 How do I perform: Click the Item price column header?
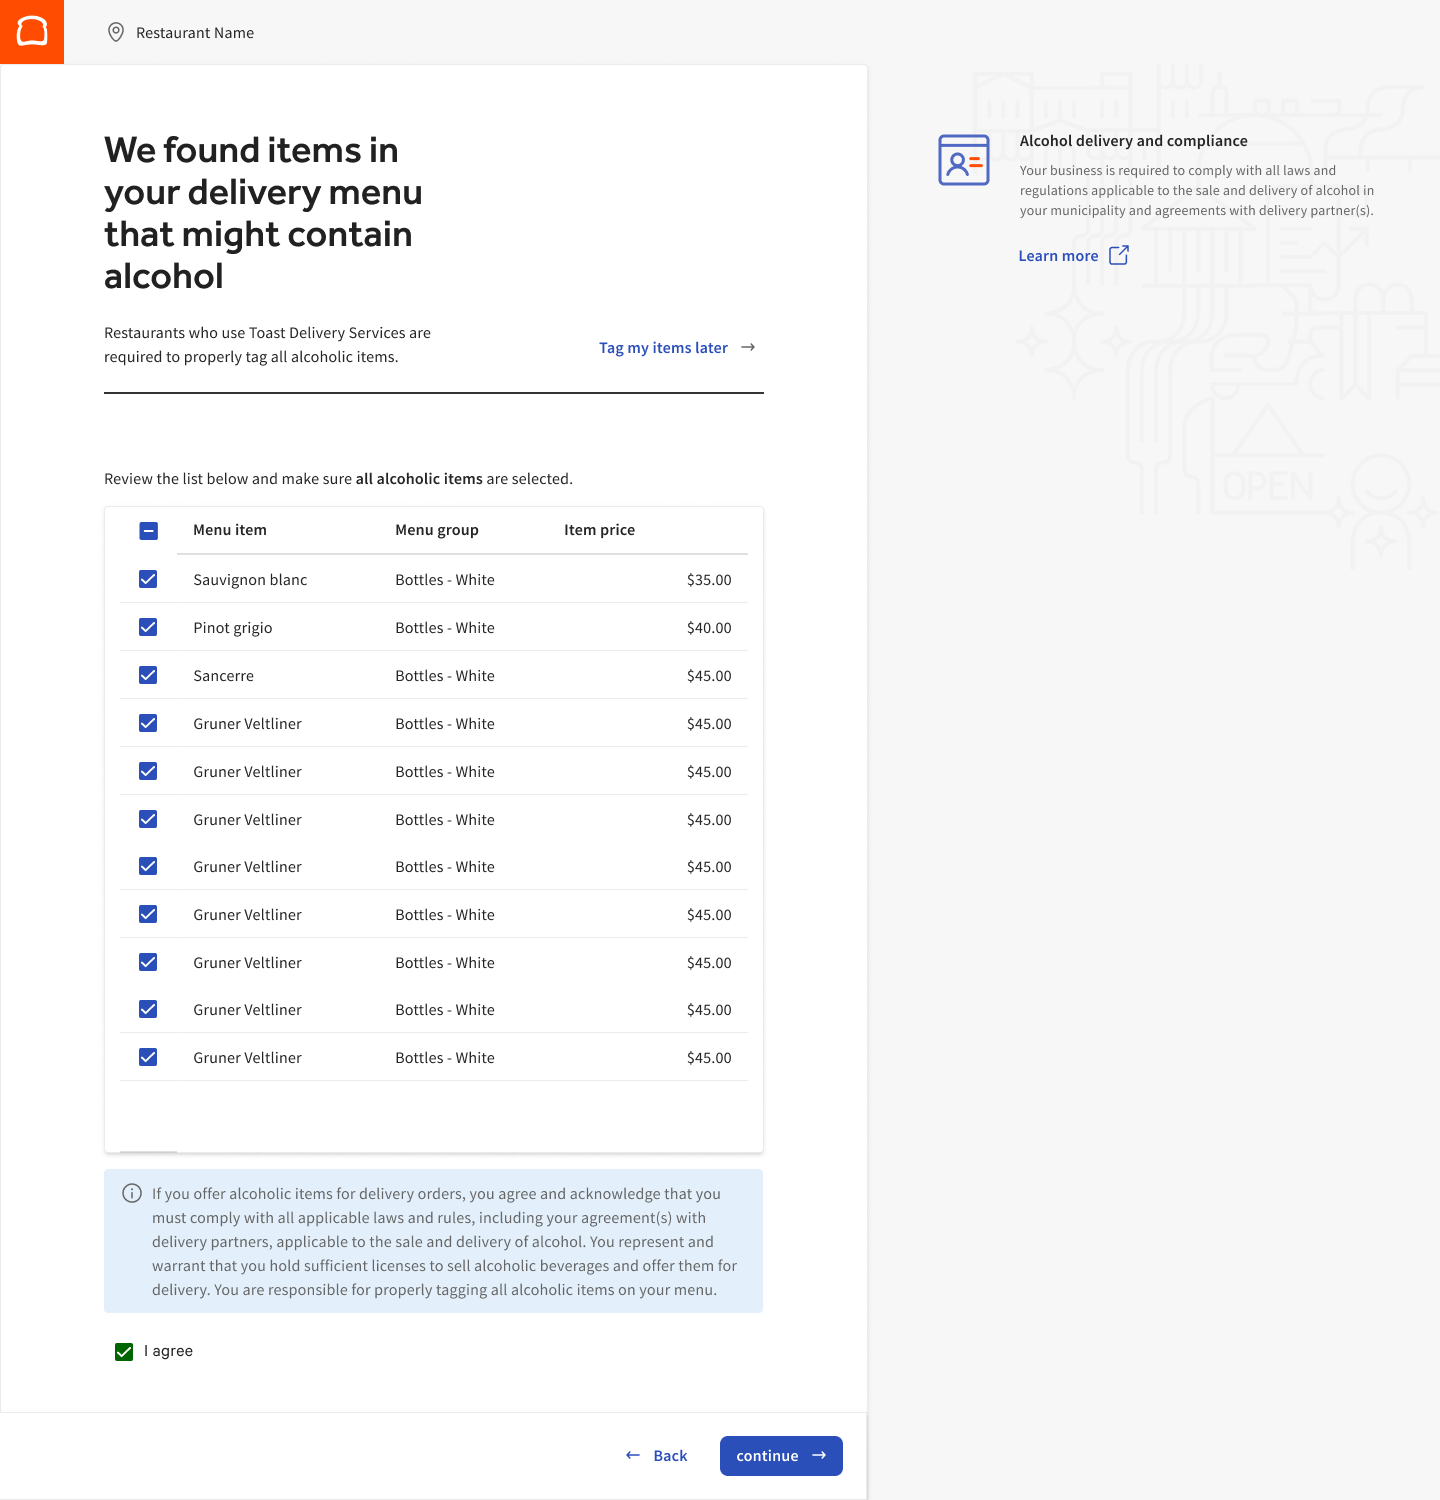[599, 530]
